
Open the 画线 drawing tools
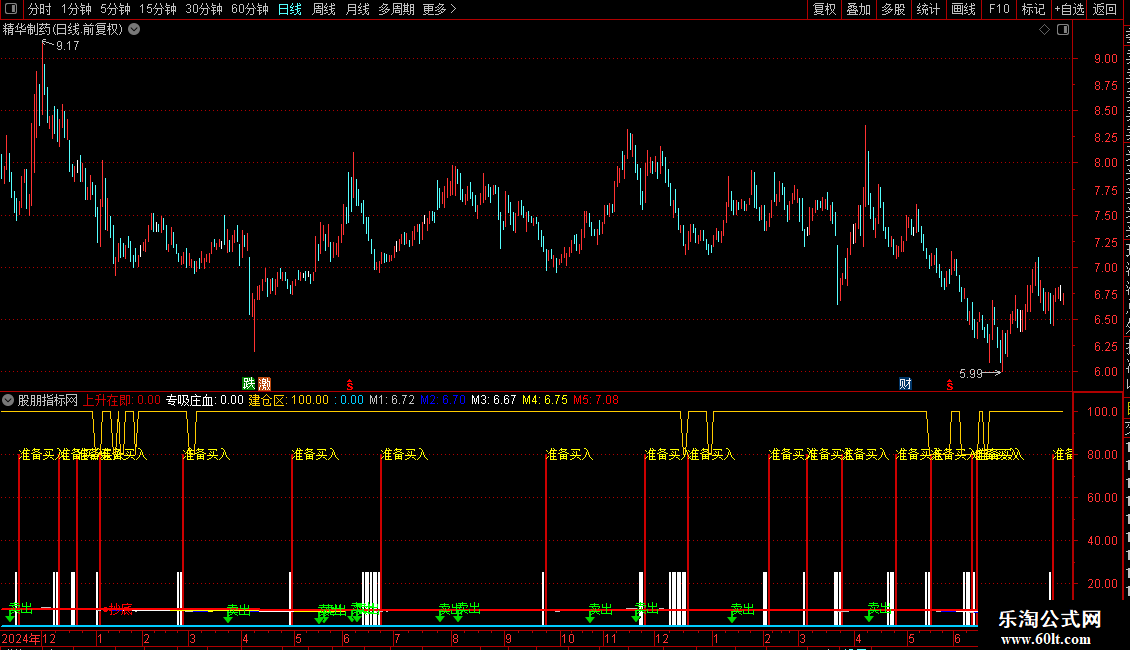click(963, 9)
